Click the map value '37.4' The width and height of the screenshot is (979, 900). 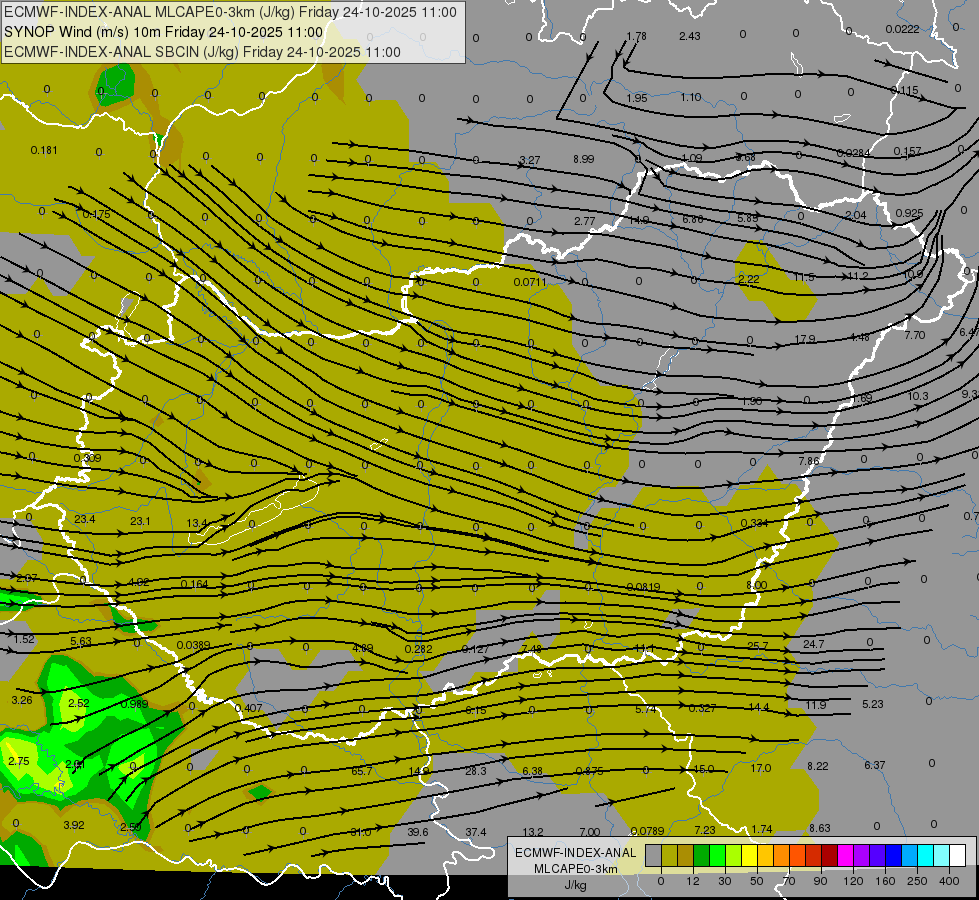click(476, 832)
